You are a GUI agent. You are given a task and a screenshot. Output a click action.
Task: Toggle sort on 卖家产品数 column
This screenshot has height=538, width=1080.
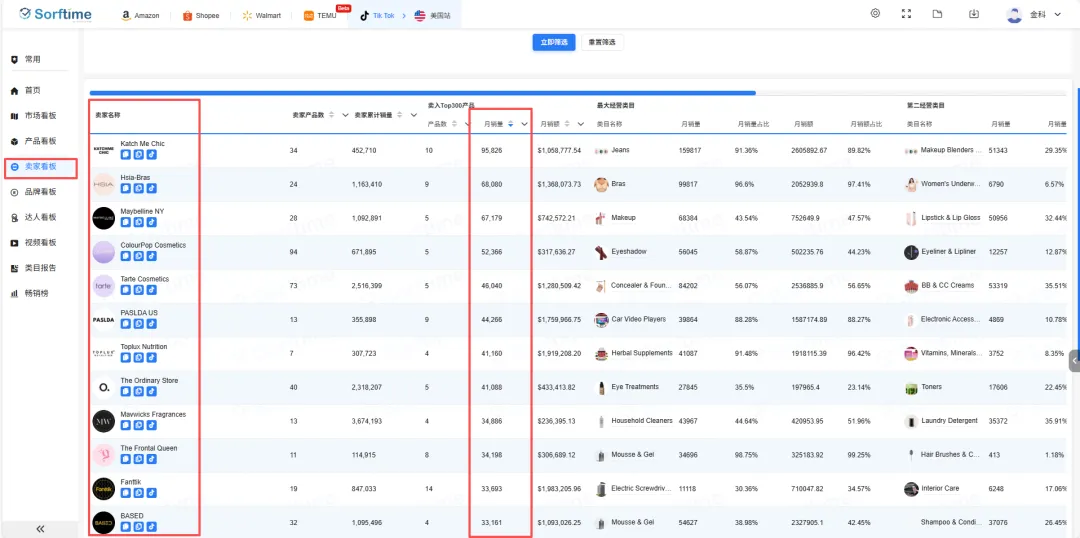pyautogui.click(x=332, y=115)
